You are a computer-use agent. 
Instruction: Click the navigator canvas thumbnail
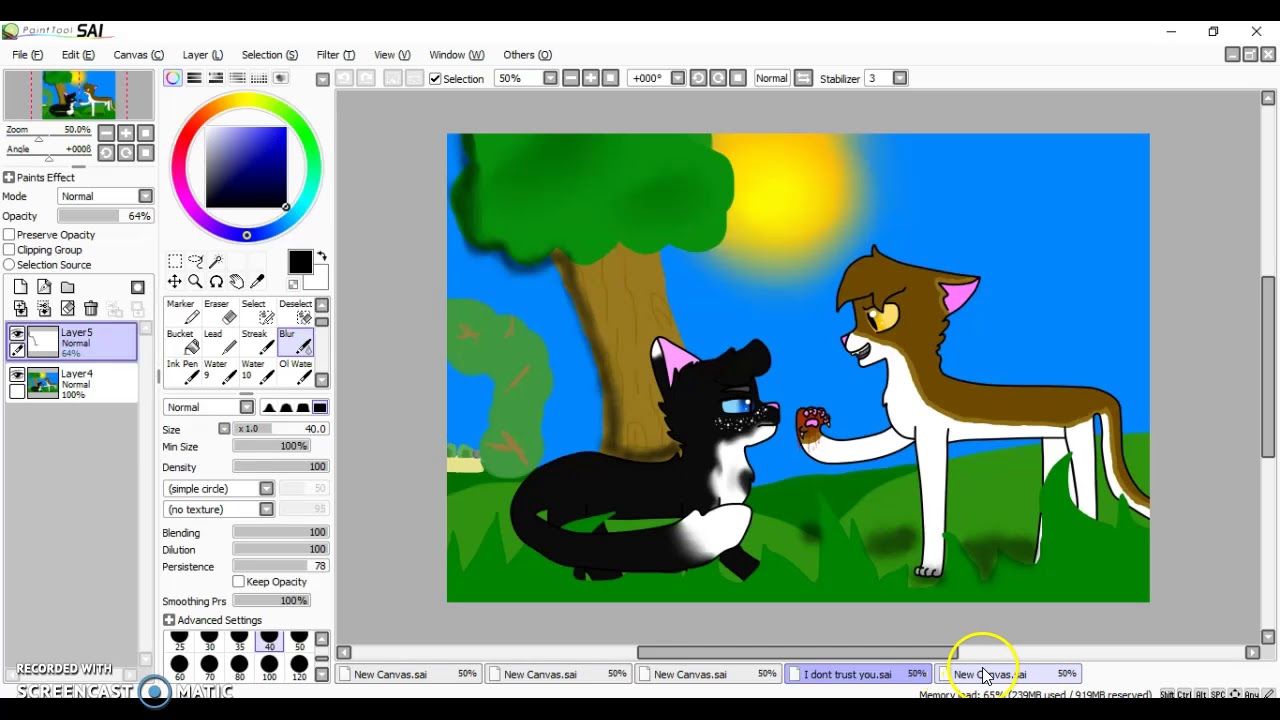[x=78, y=95]
